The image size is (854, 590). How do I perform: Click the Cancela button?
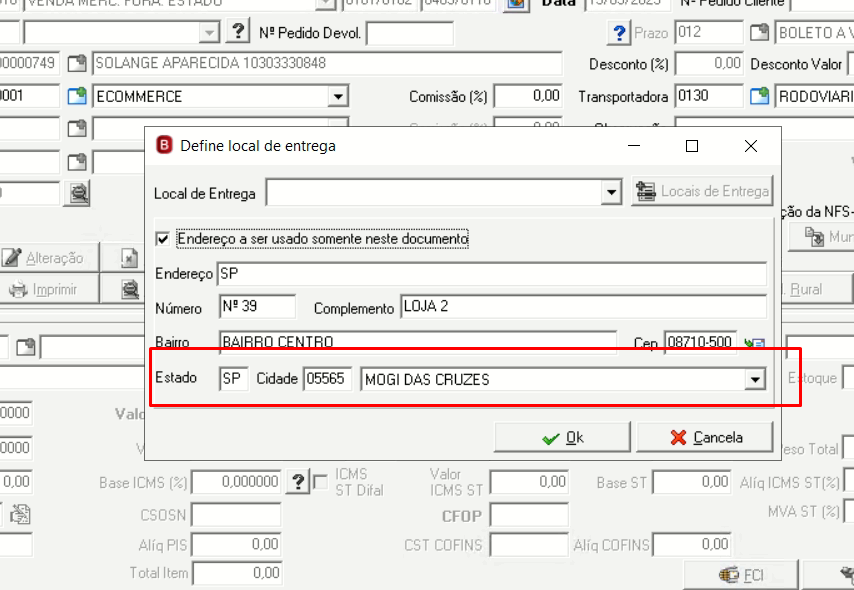(x=705, y=437)
